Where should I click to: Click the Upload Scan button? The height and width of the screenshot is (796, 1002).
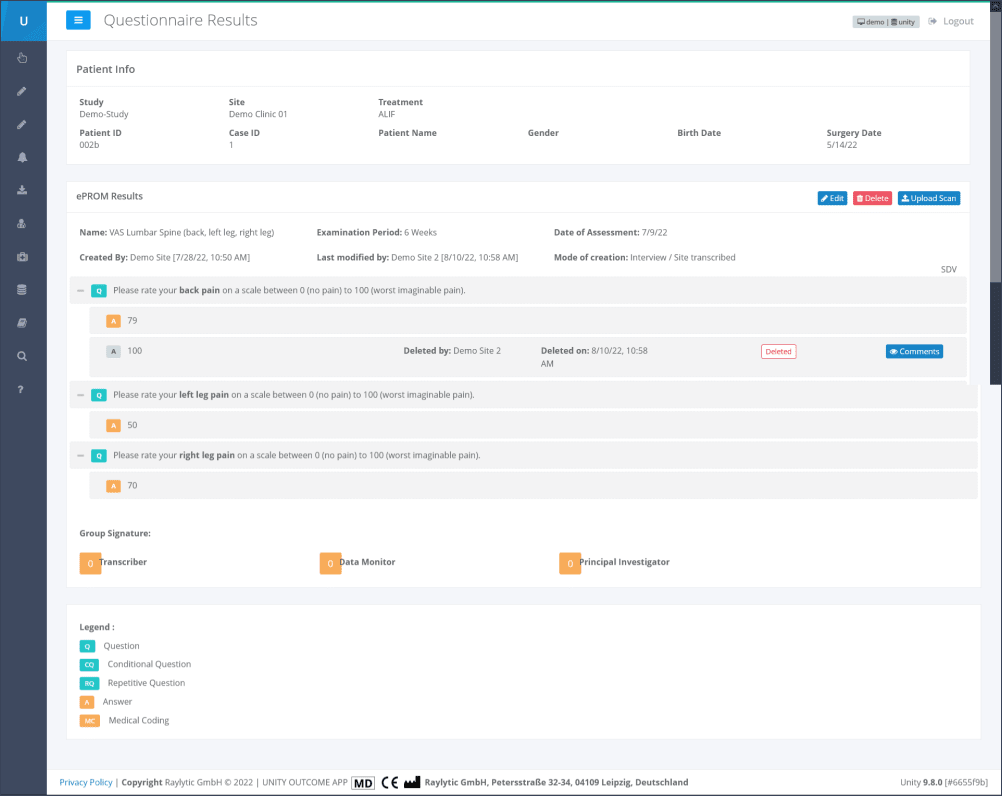(x=928, y=198)
